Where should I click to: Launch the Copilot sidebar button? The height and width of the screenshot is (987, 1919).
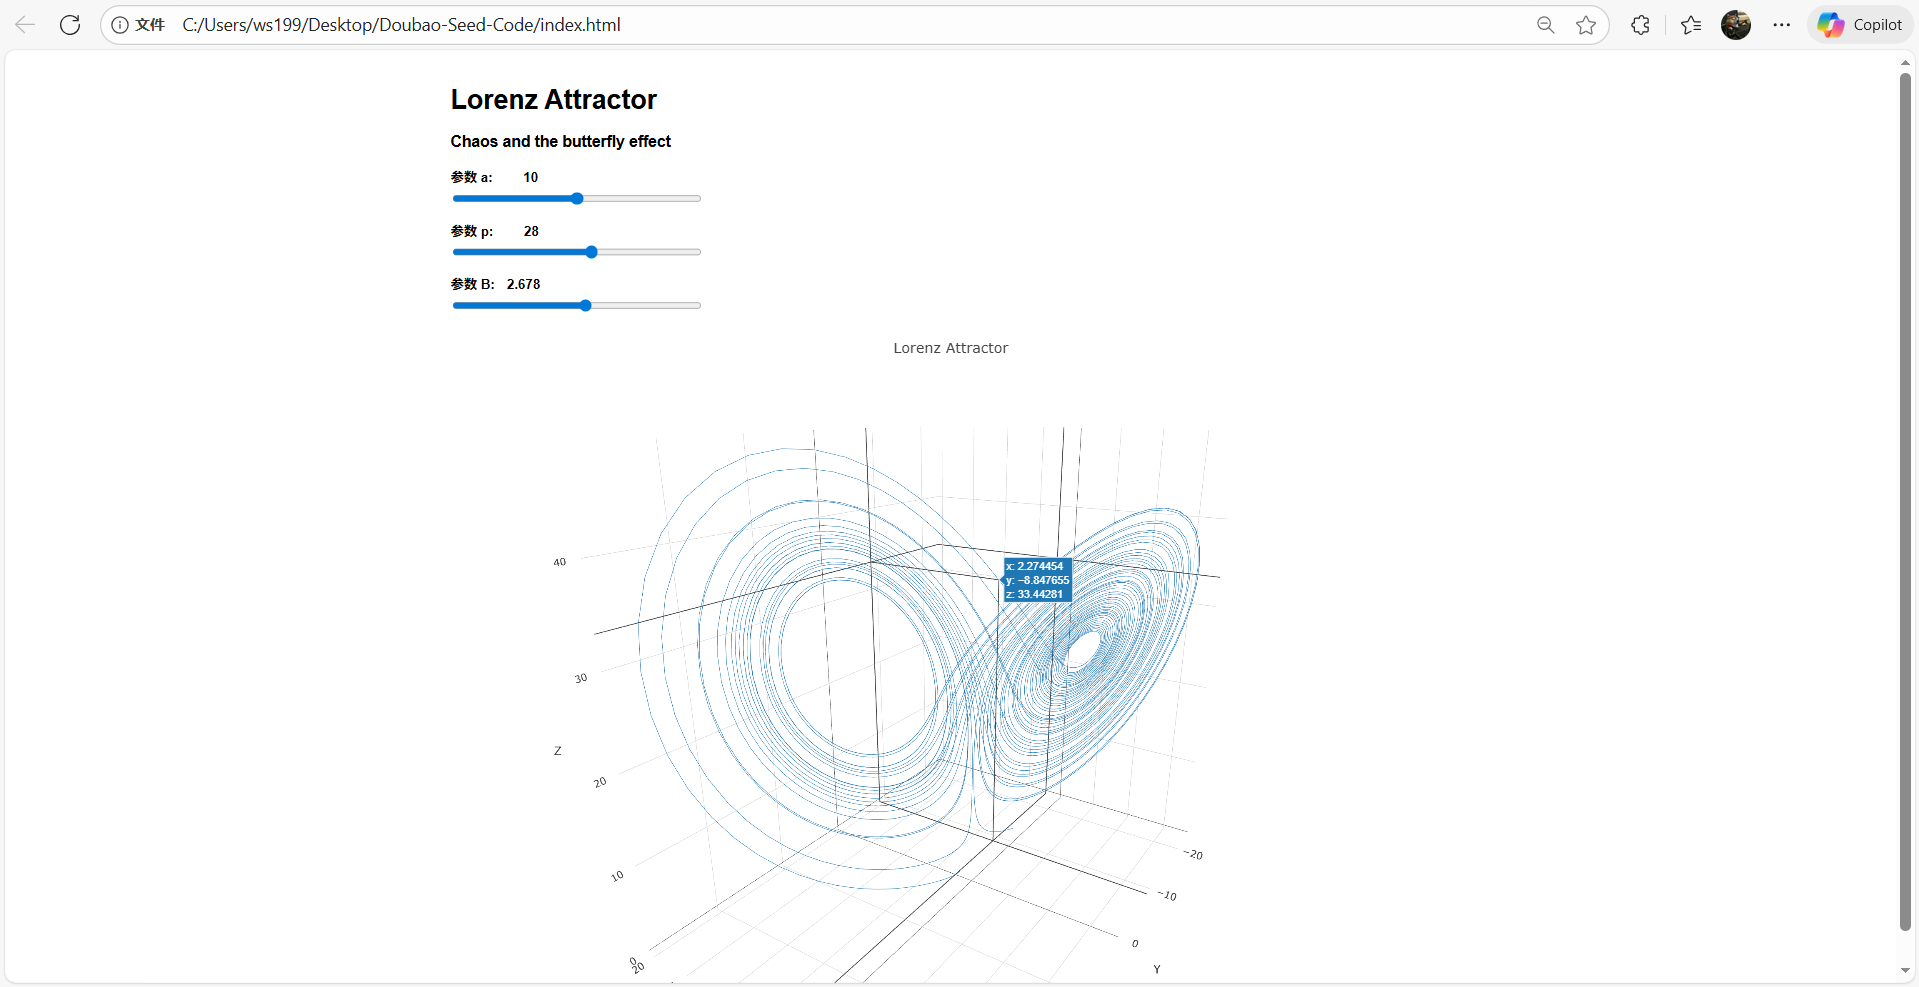tap(1860, 25)
